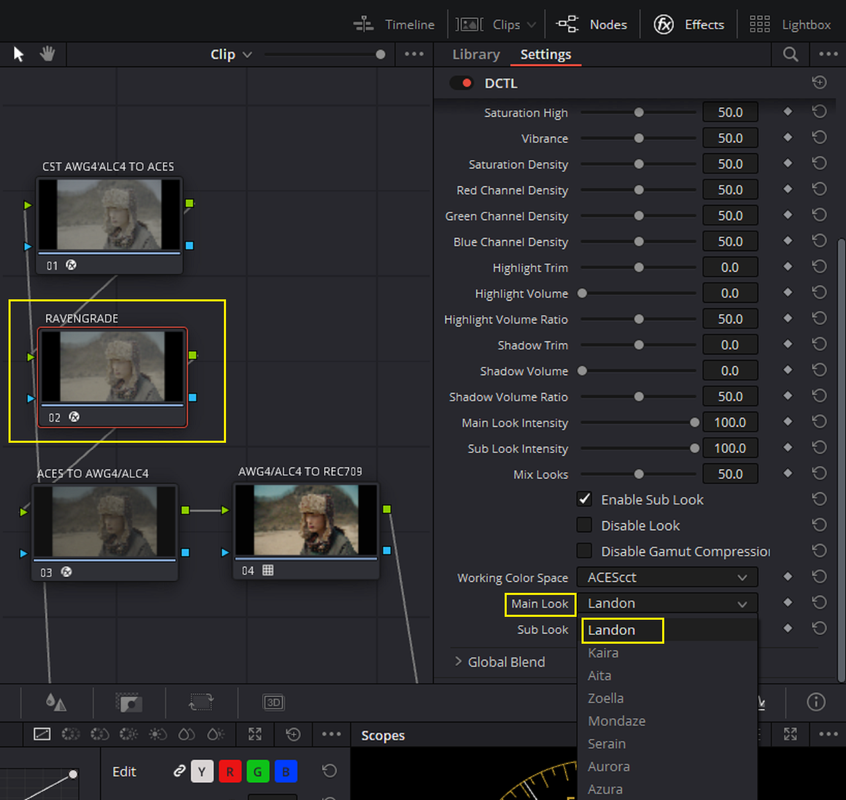Screen dimensions: 846x800
Task: Switch to the Library tab
Action: pyautogui.click(x=476, y=54)
